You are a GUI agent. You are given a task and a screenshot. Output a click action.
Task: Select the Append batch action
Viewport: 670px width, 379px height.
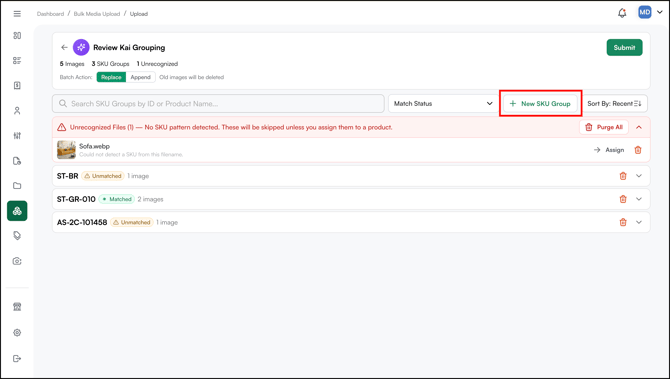pos(141,77)
